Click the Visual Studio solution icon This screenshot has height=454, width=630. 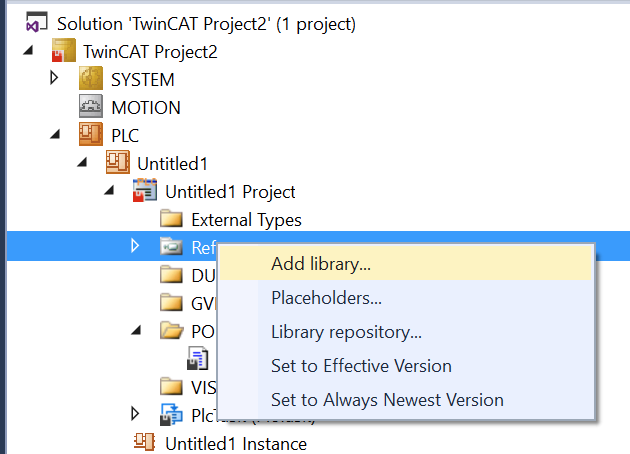[x=37, y=22]
